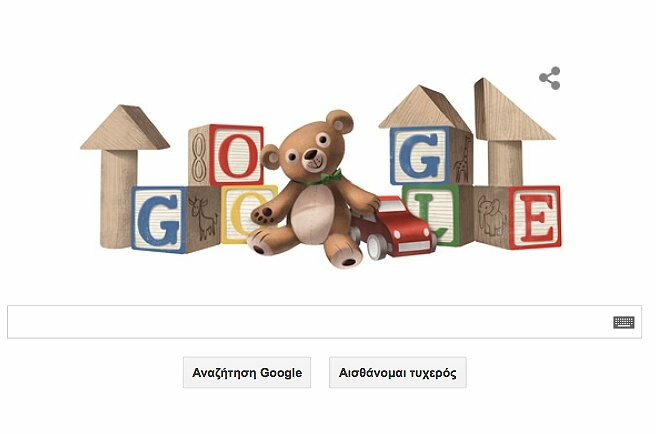This screenshot has width=656, height=434.
Task: Select the red E letter block
Action: coord(535,217)
